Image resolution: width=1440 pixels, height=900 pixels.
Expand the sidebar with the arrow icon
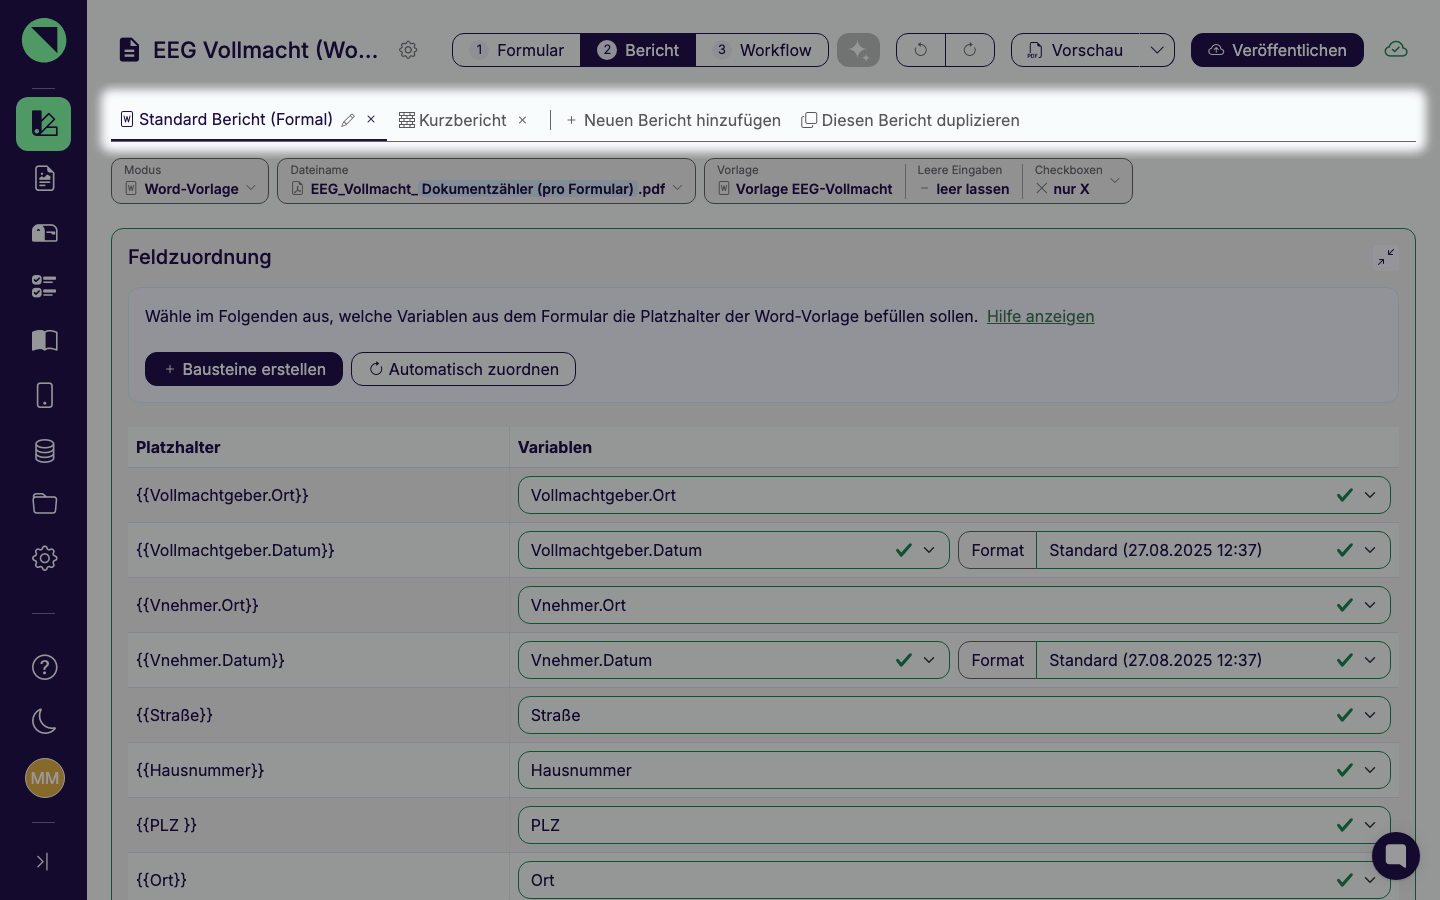tap(42, 861)
